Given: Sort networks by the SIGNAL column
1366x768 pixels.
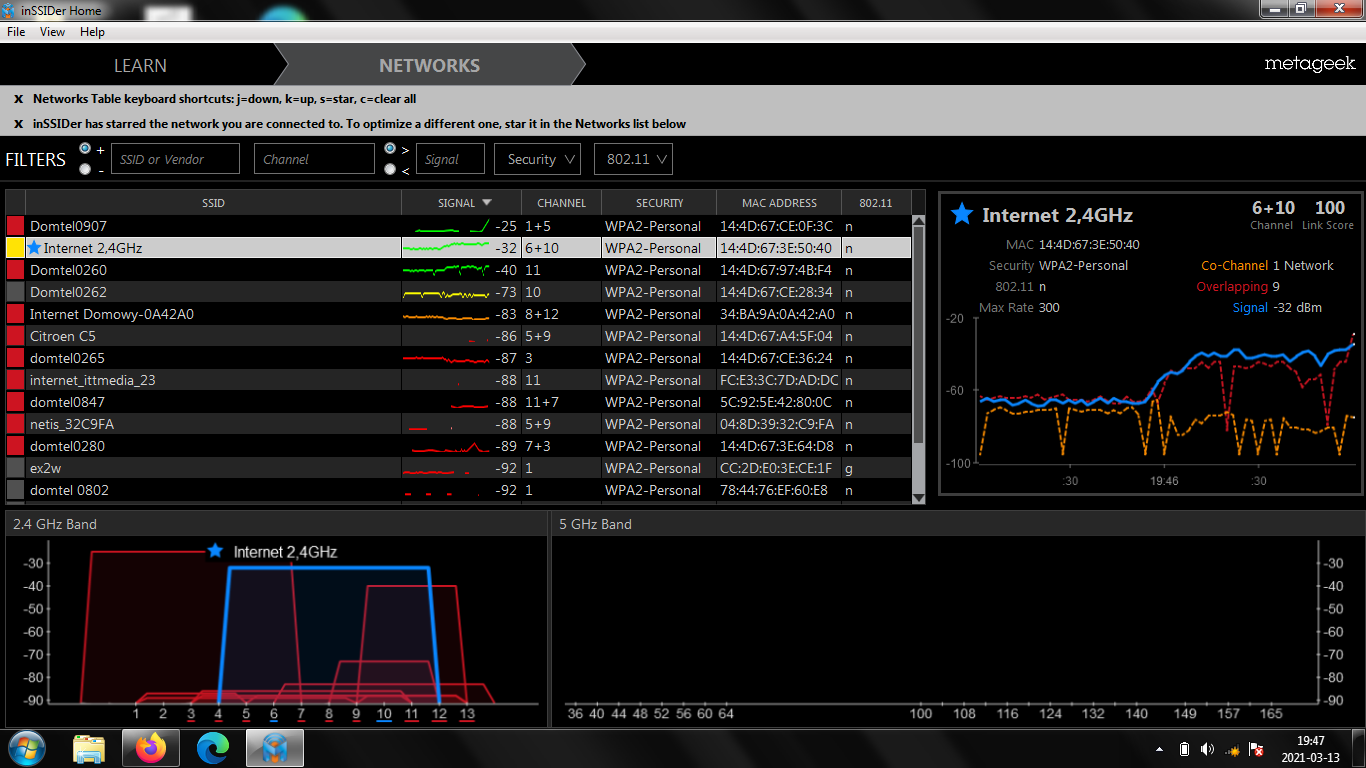Looking at the screenshot, I should (462, 202).
